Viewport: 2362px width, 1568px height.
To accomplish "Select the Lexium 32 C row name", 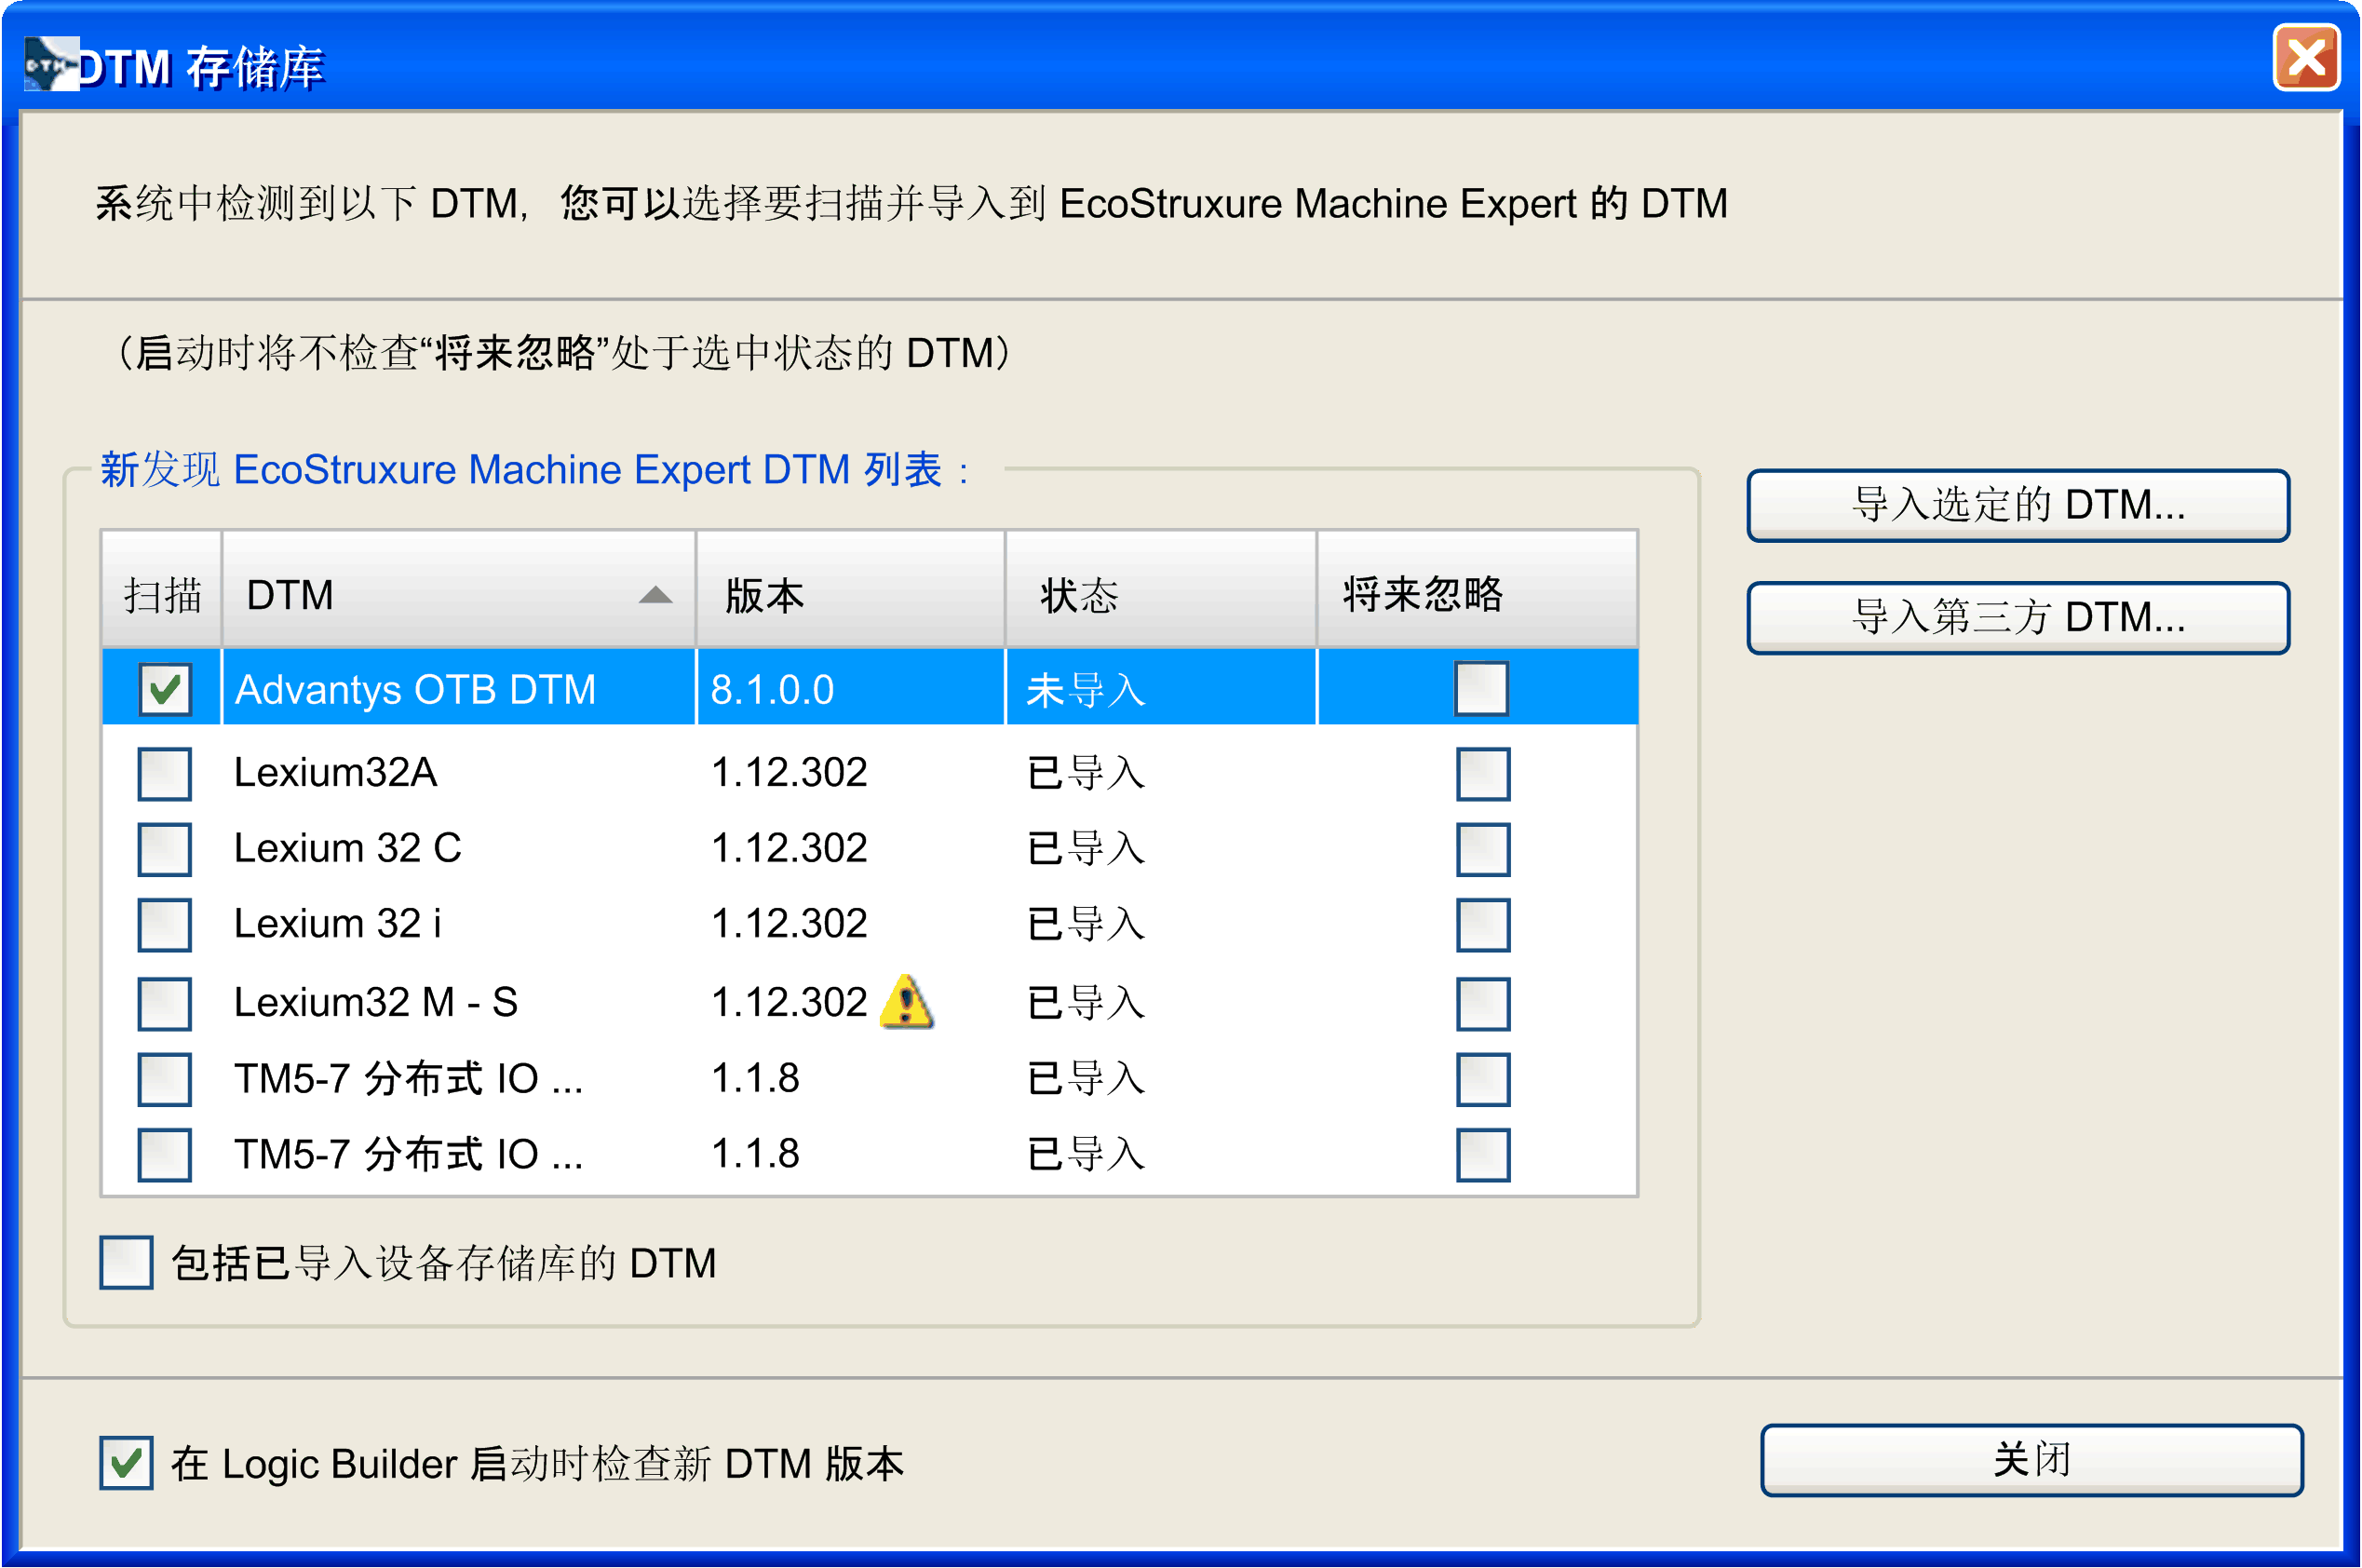I will (x=348, y=848).
